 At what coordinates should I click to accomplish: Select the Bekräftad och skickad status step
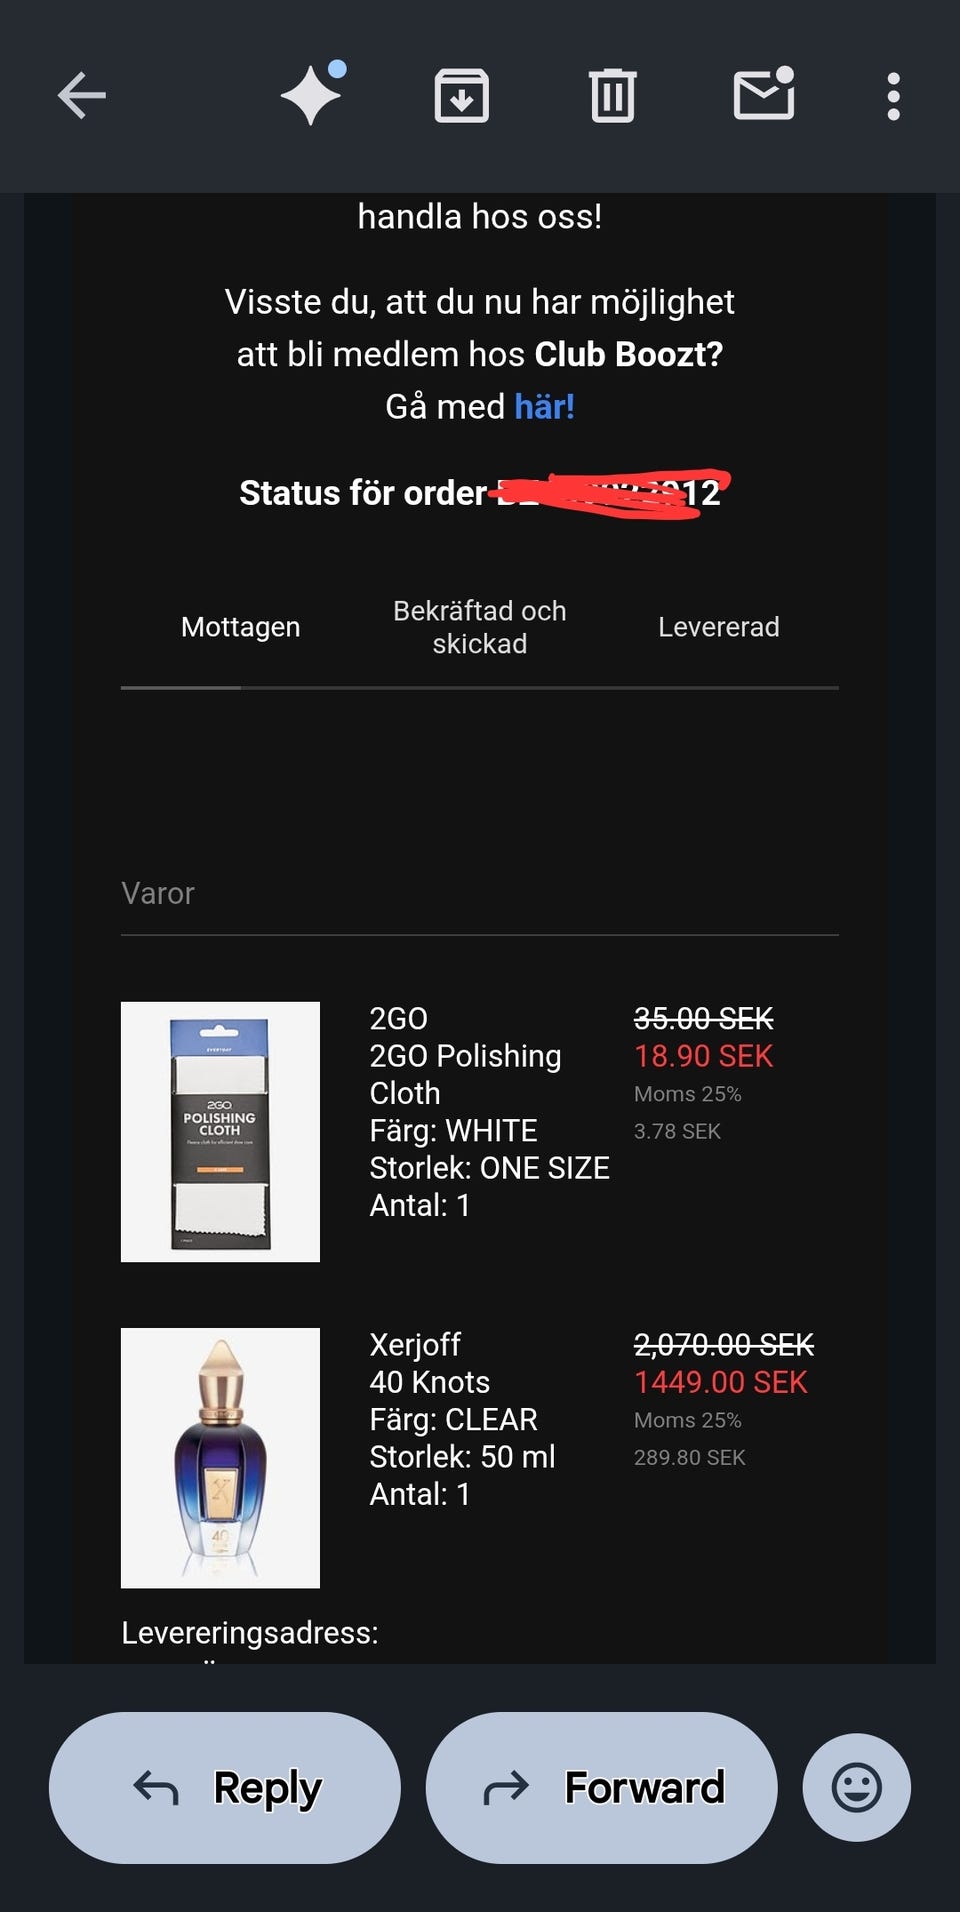(479, 627)
